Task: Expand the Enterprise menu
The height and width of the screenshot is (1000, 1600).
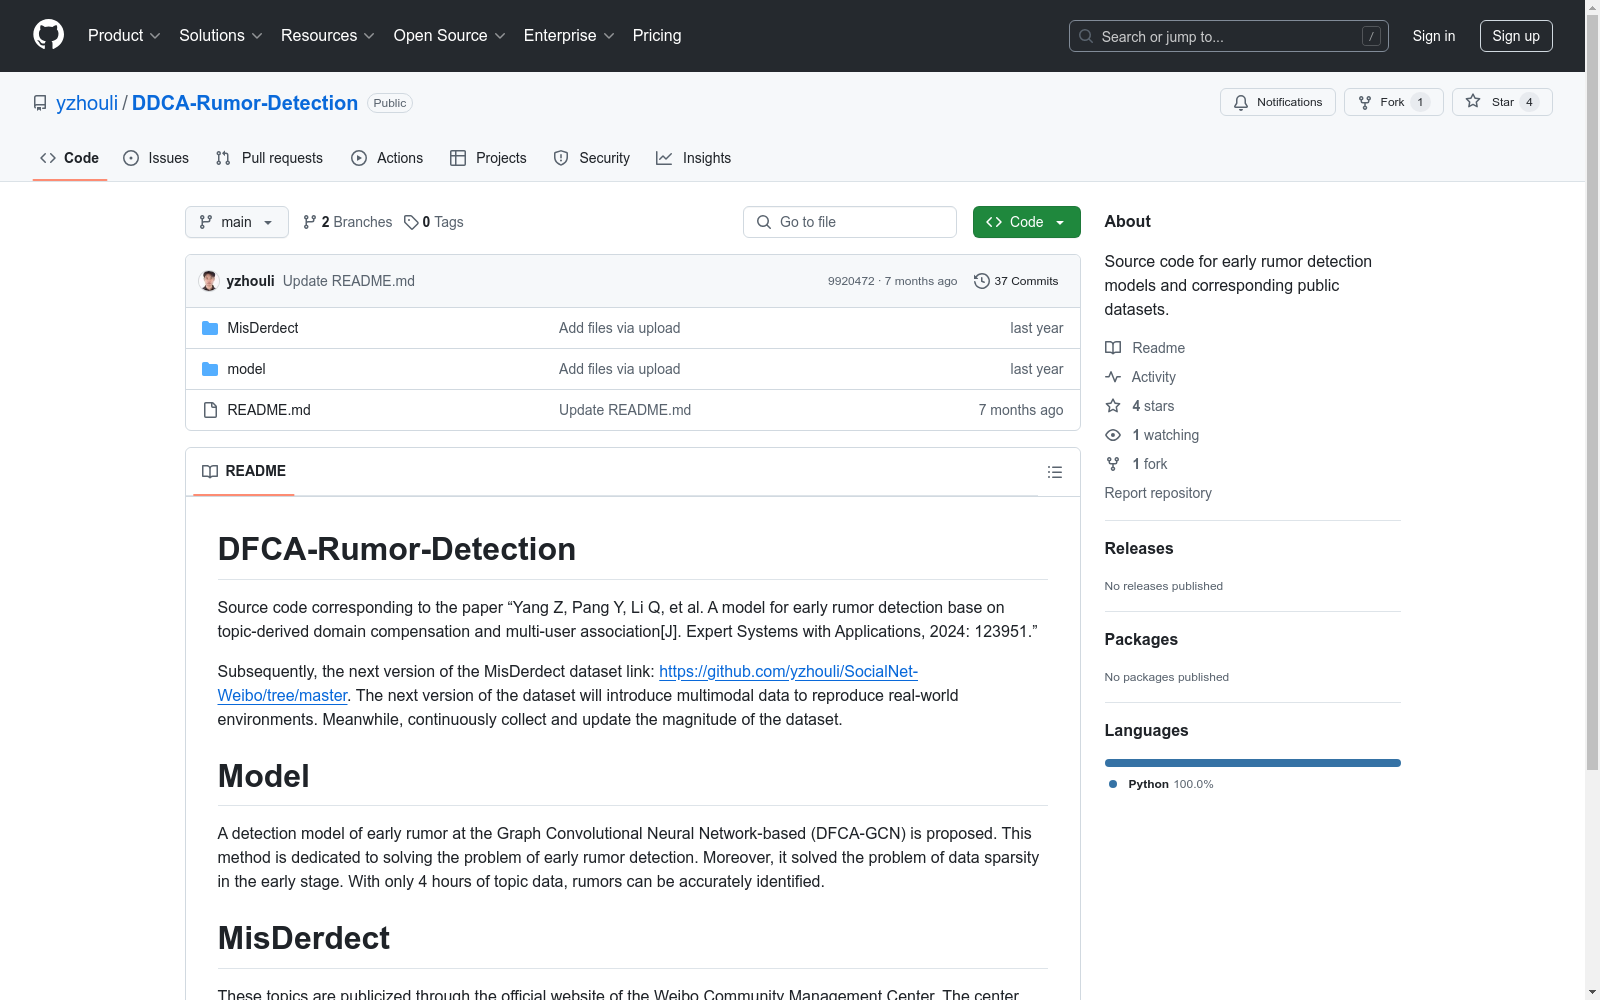Action: 569,36
